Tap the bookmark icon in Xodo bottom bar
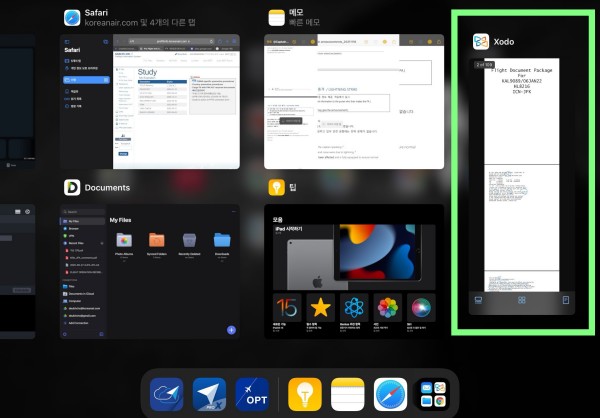The image size is (600, 418). 566,300
